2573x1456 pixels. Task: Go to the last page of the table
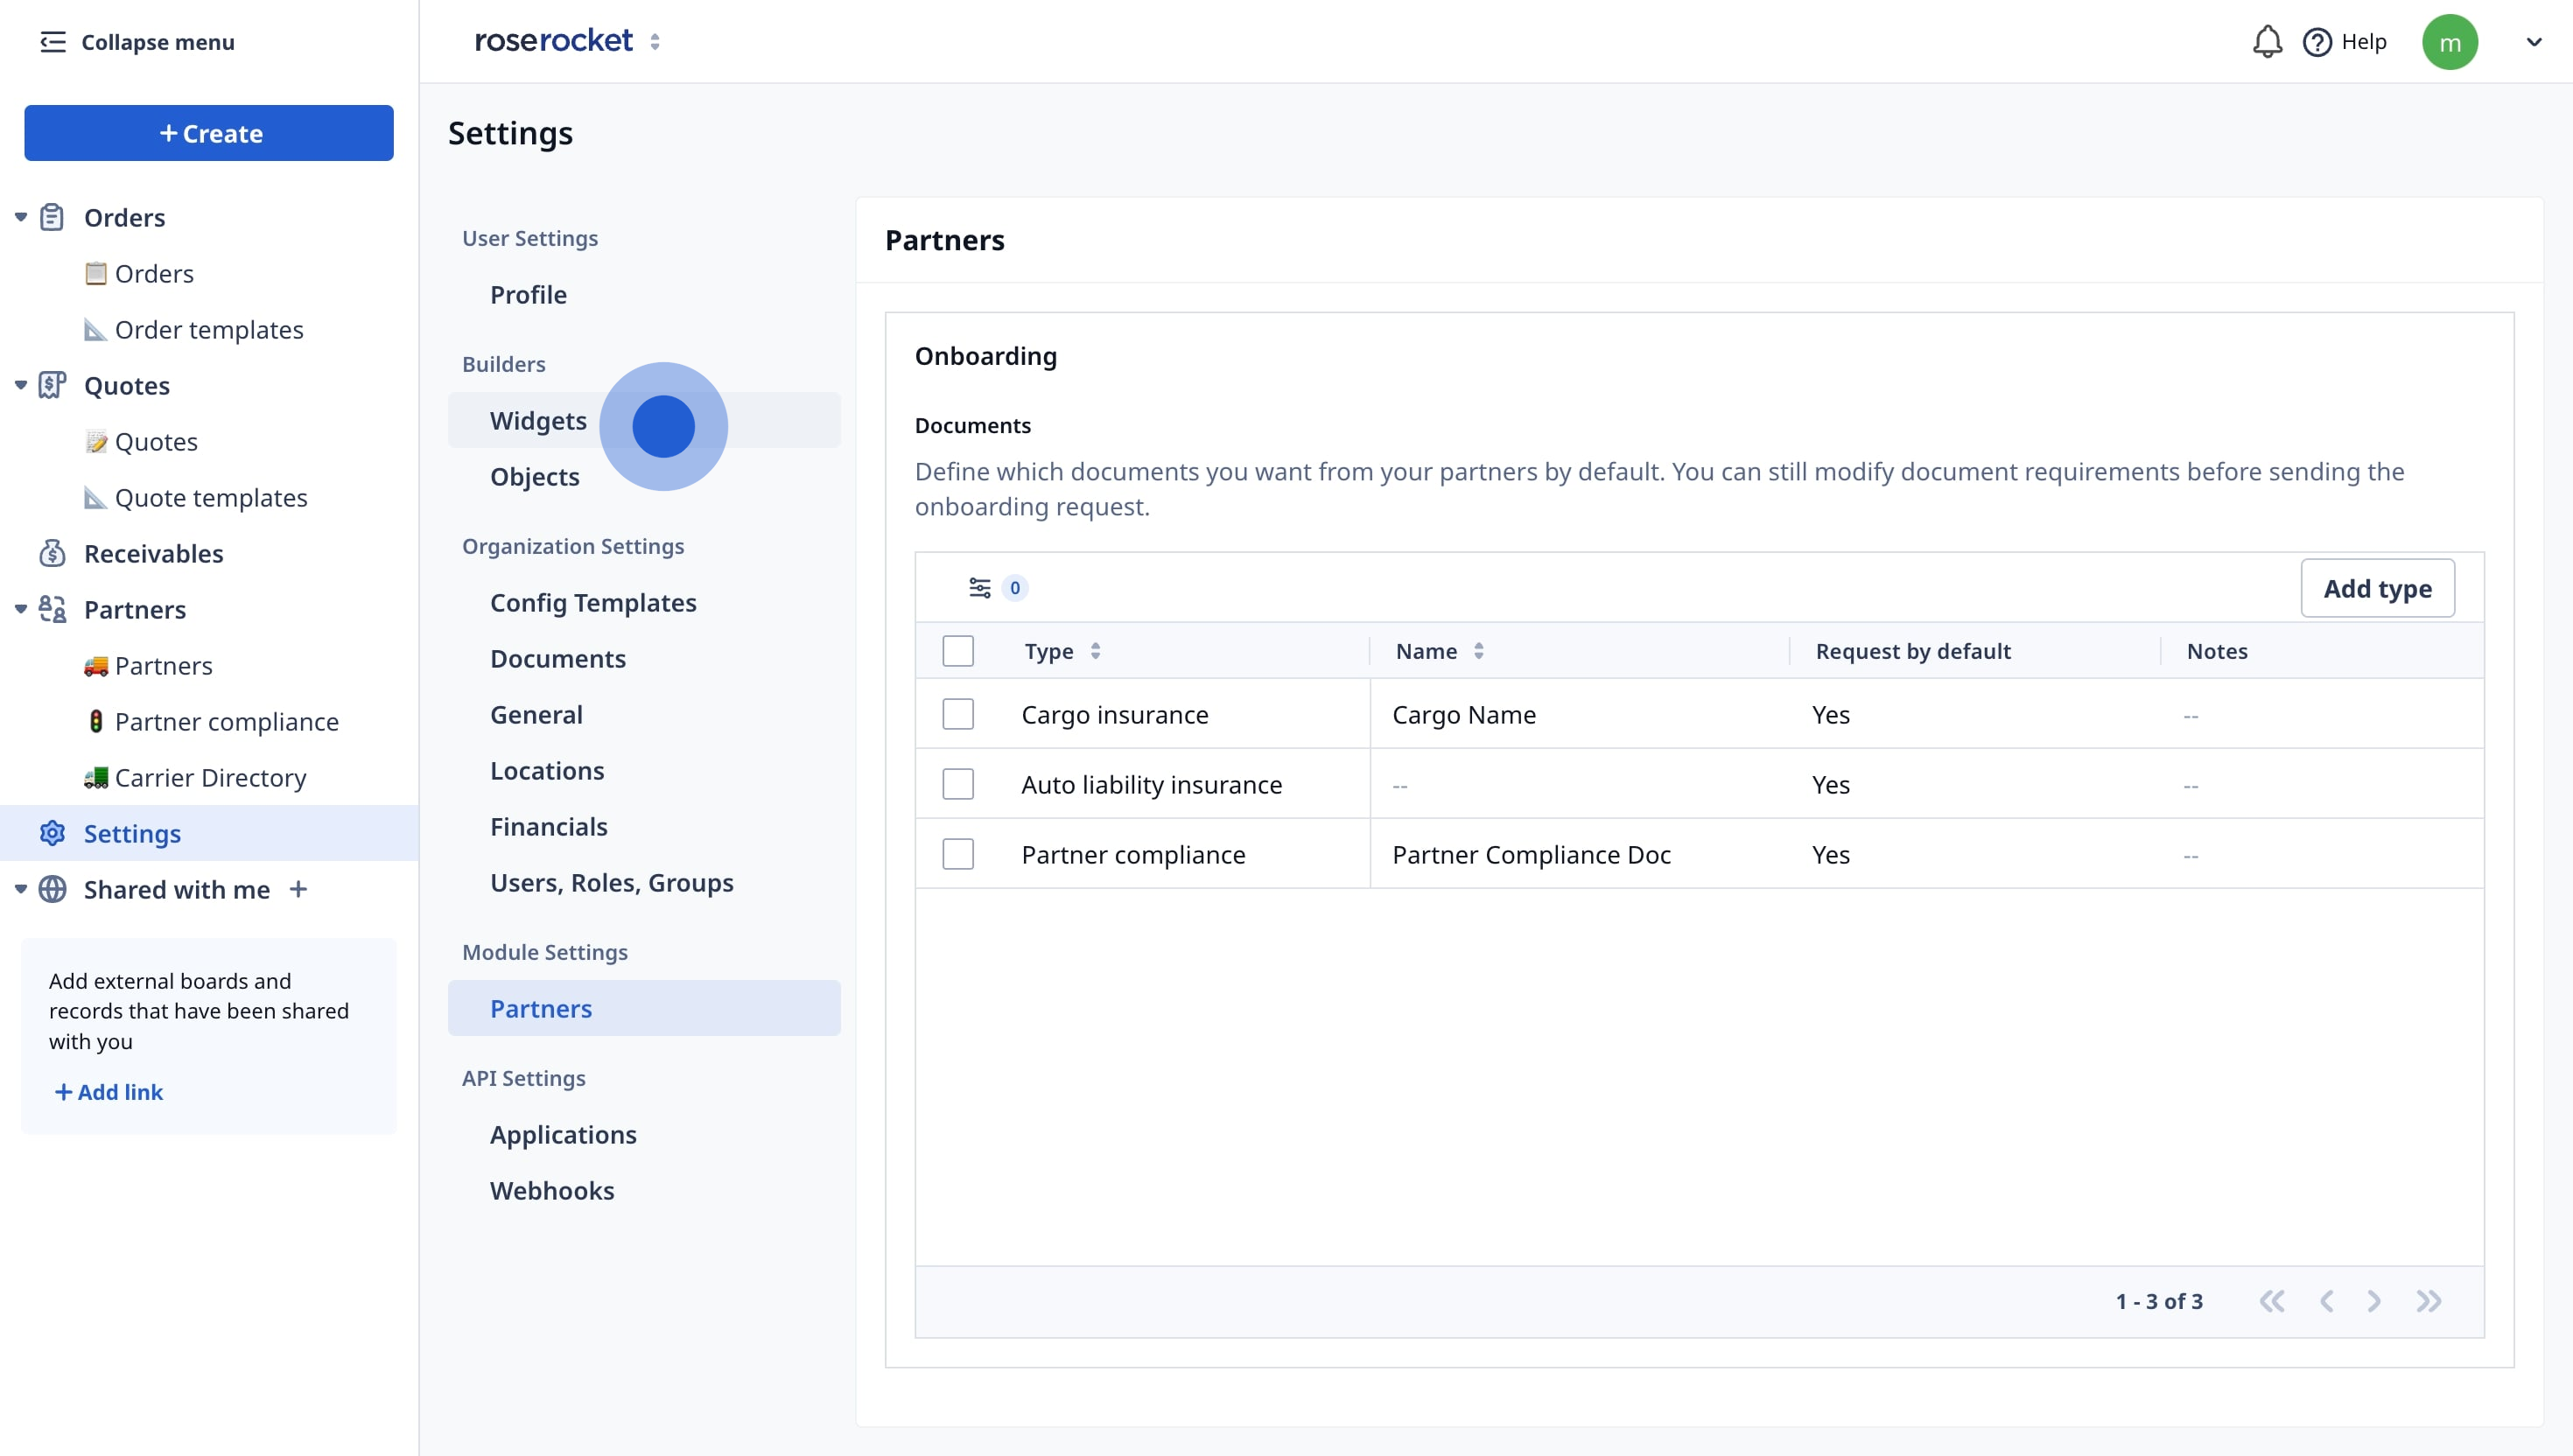pos(2428,1301)
